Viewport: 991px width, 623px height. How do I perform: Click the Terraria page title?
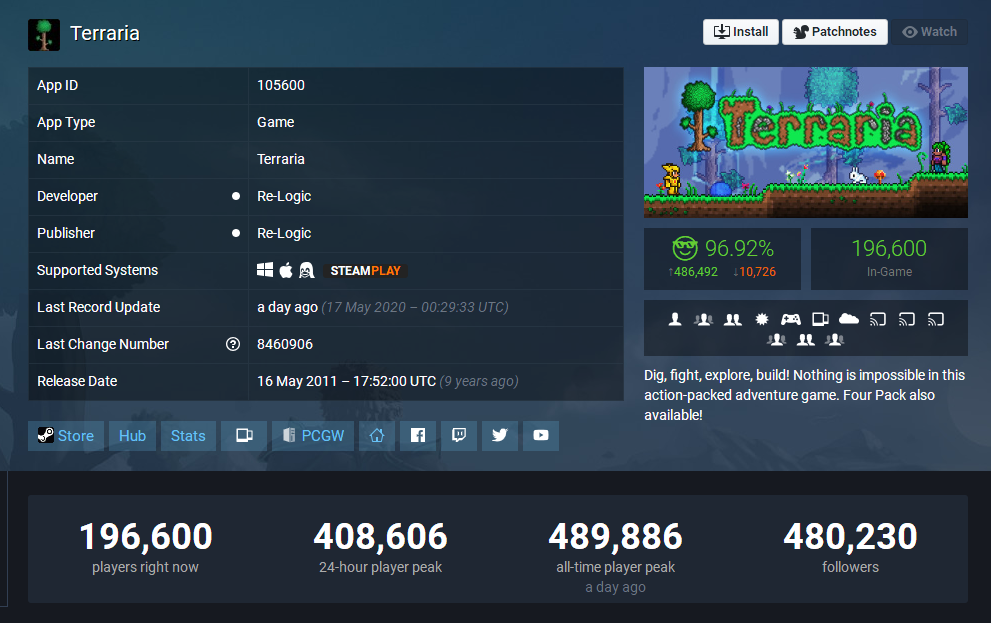(104, 33)
